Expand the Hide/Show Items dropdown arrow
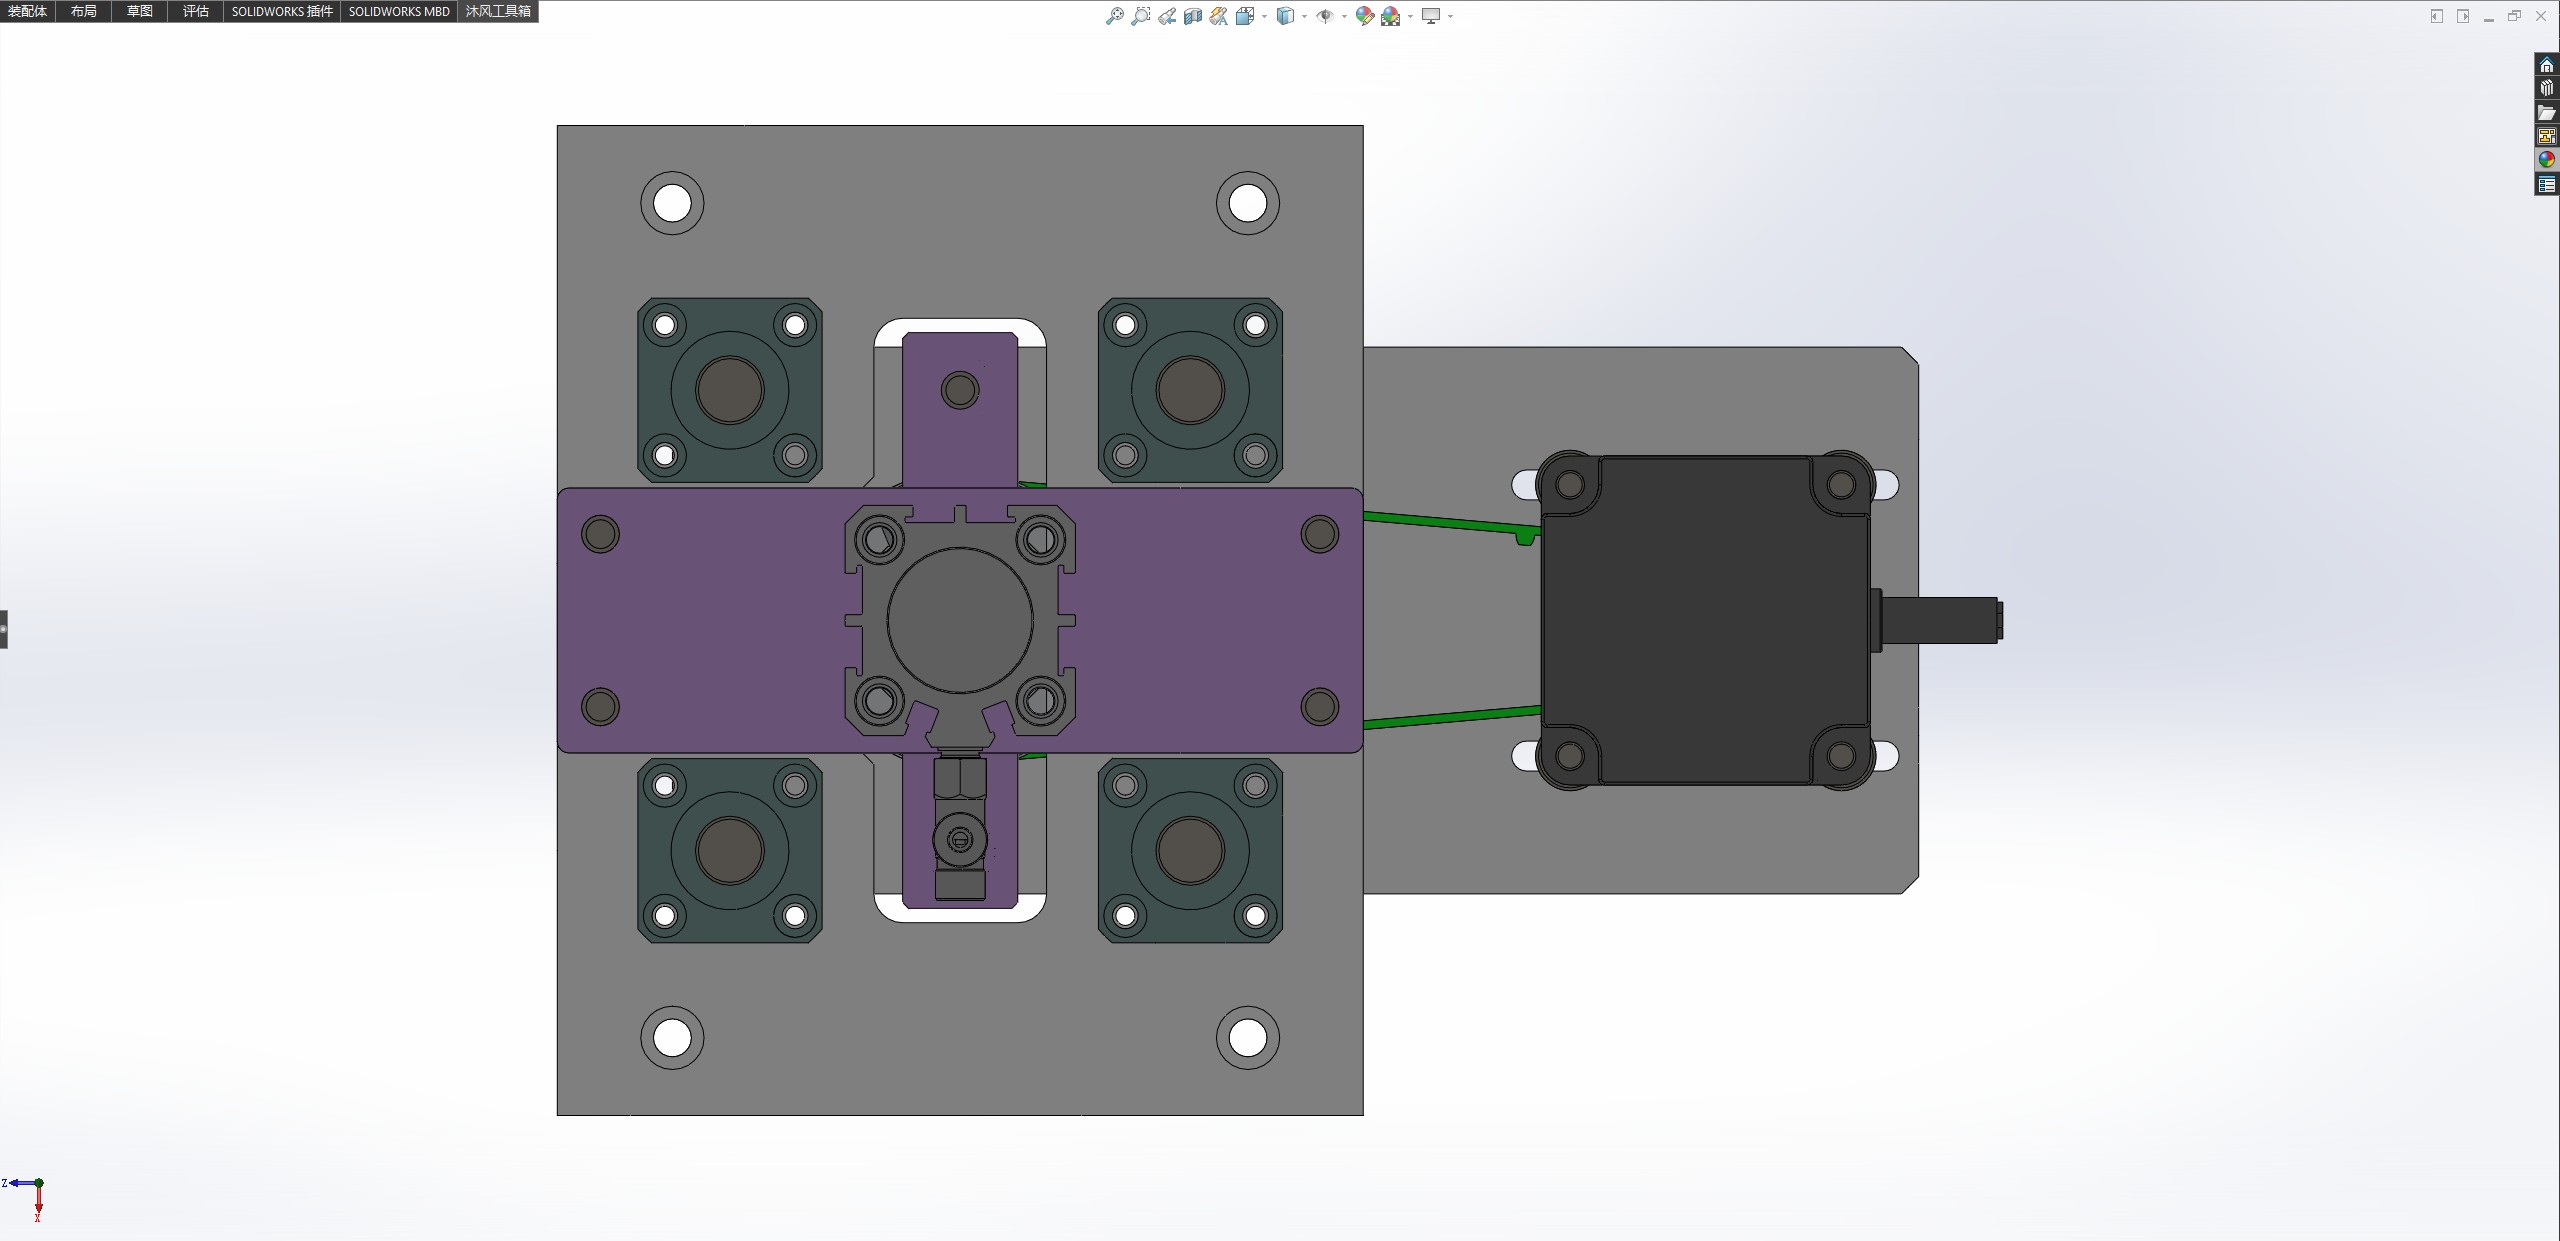 [1344, 16]
